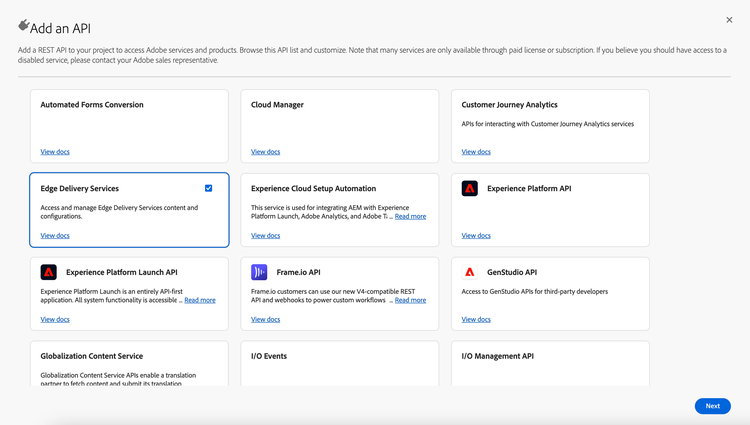This screenshot has width=750, height=425.
Task: Click Next to continue
Action: point(713,406)
